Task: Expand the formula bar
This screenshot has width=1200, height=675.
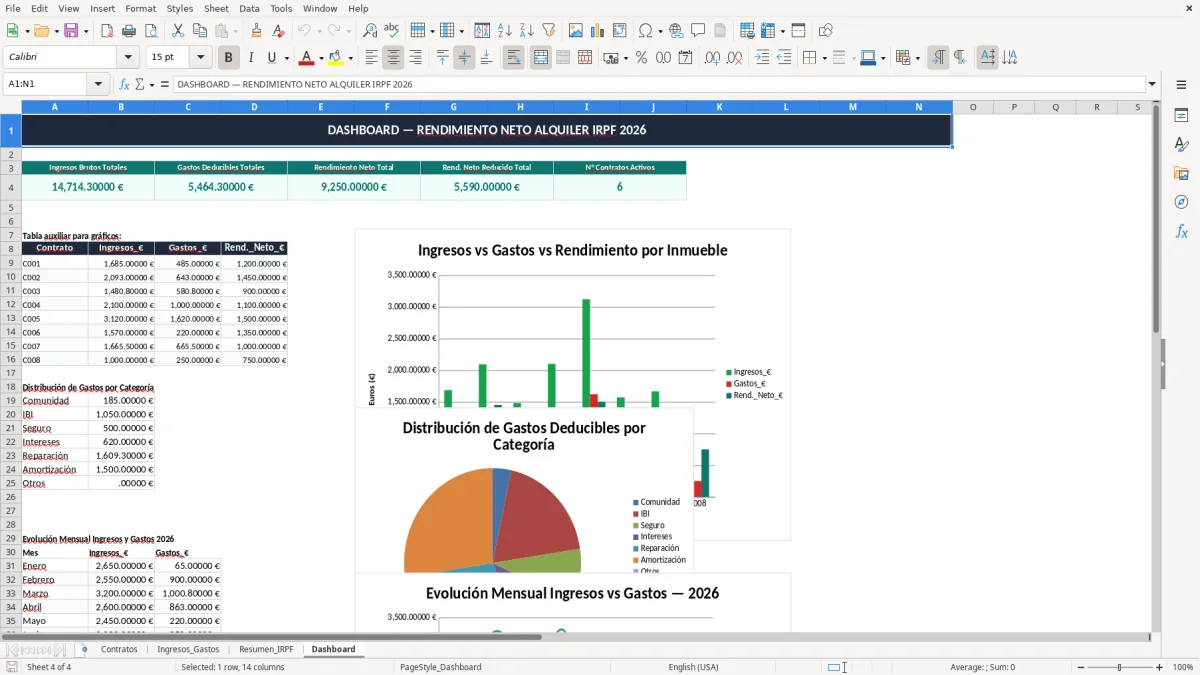Action: tap(1152, 85)
